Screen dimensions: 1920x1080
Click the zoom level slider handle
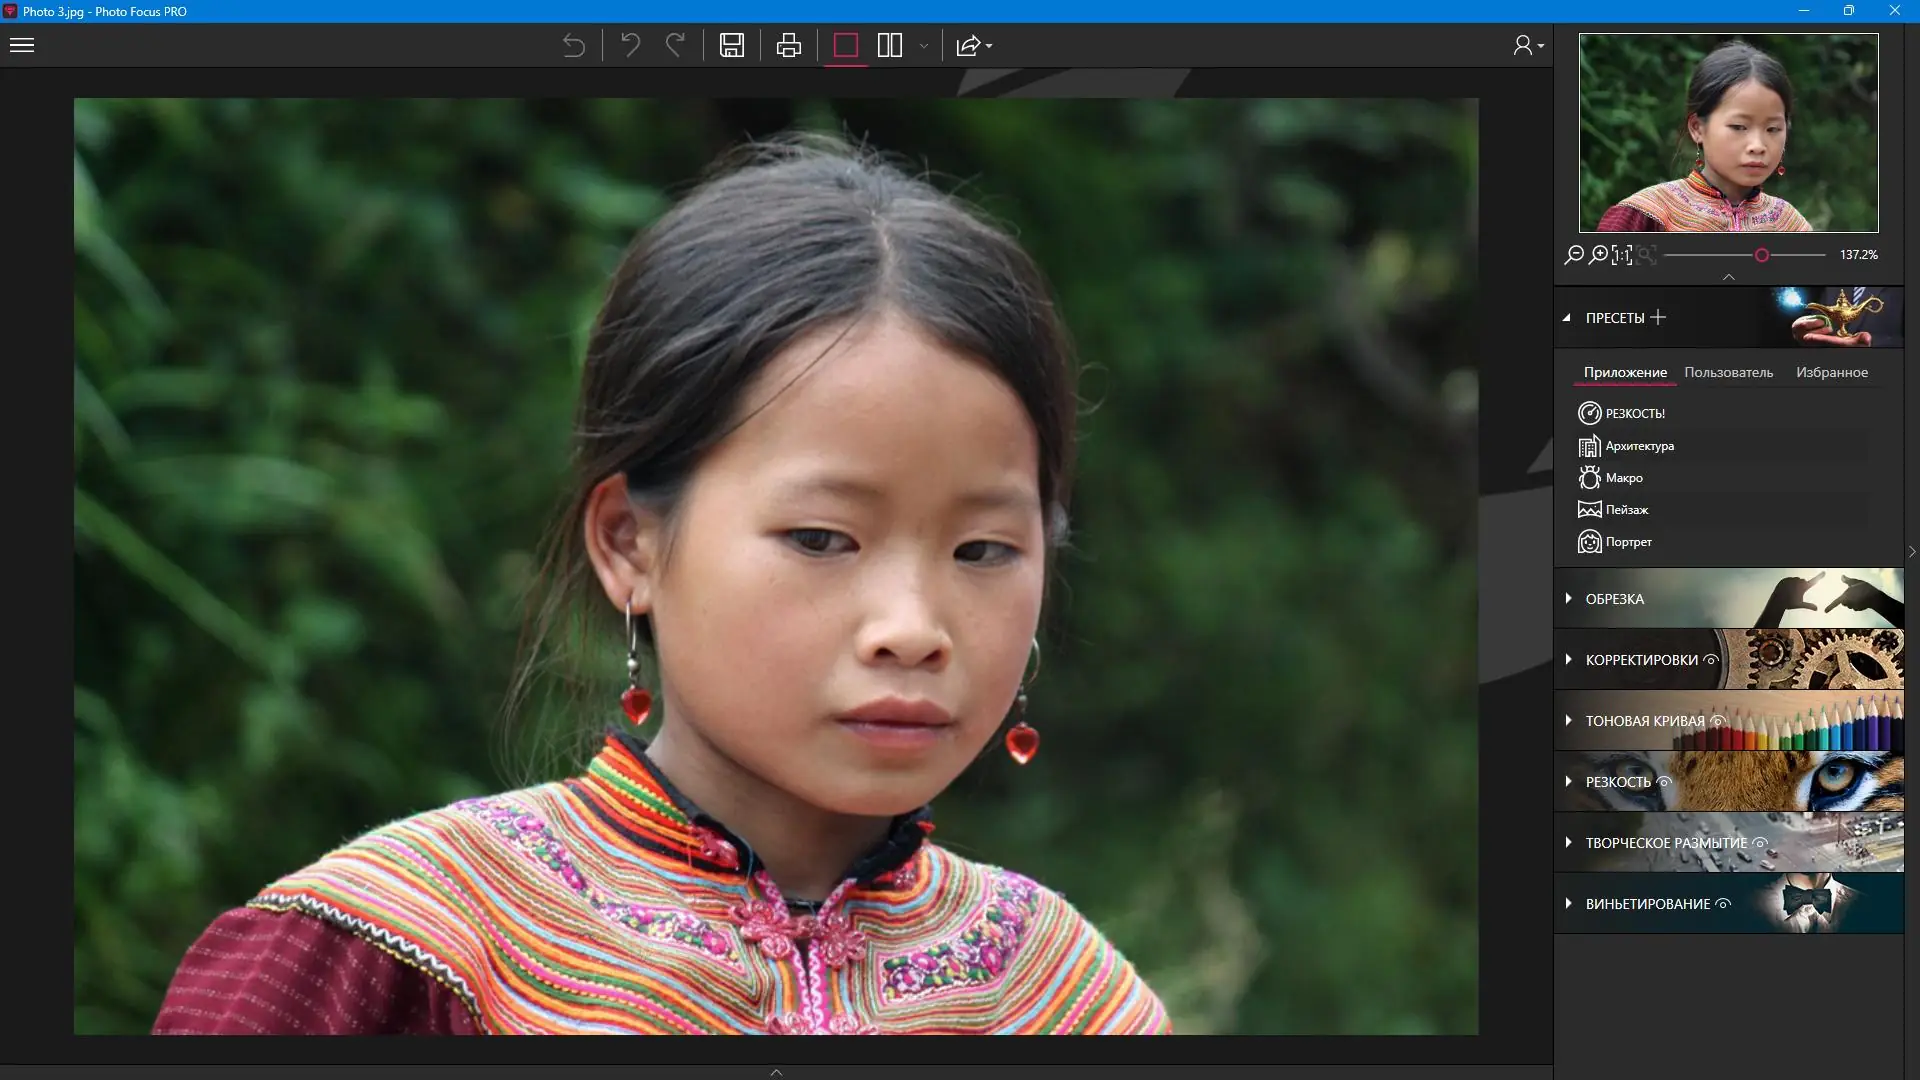[1762, 255]
